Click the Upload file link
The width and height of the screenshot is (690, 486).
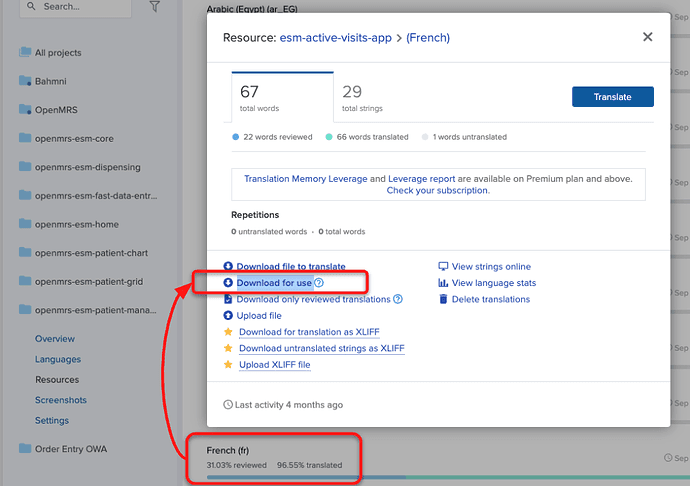[259, 316]
